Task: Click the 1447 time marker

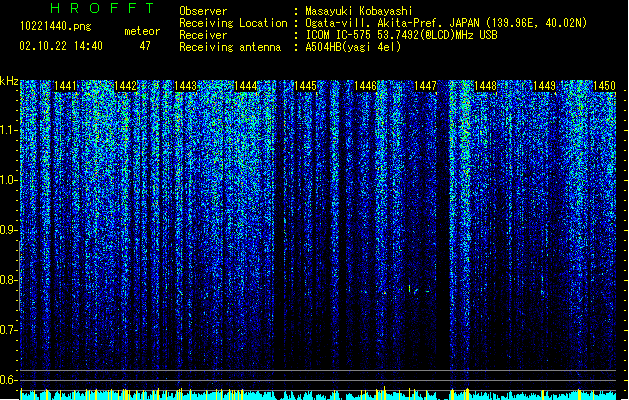Action: [x=425, y=86]
